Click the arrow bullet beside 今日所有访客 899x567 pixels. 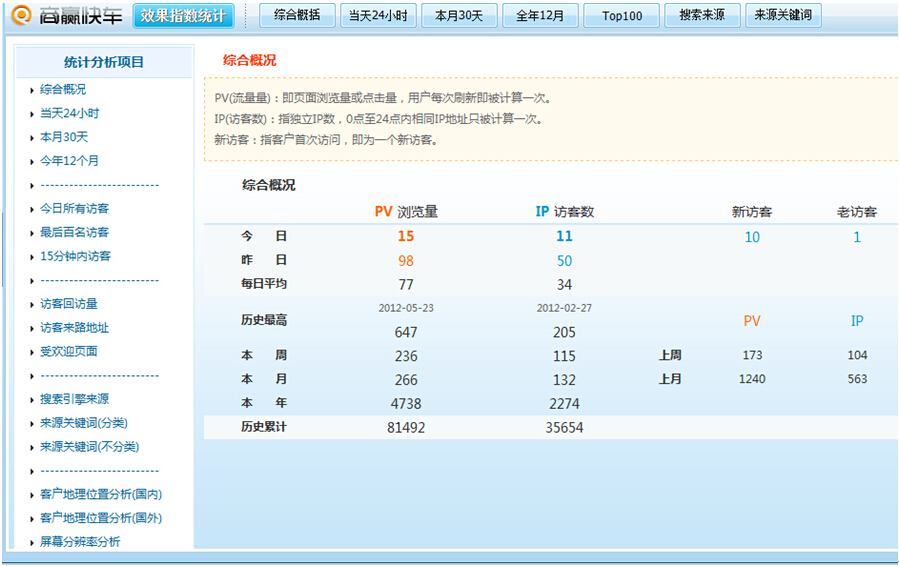point(32,209)
